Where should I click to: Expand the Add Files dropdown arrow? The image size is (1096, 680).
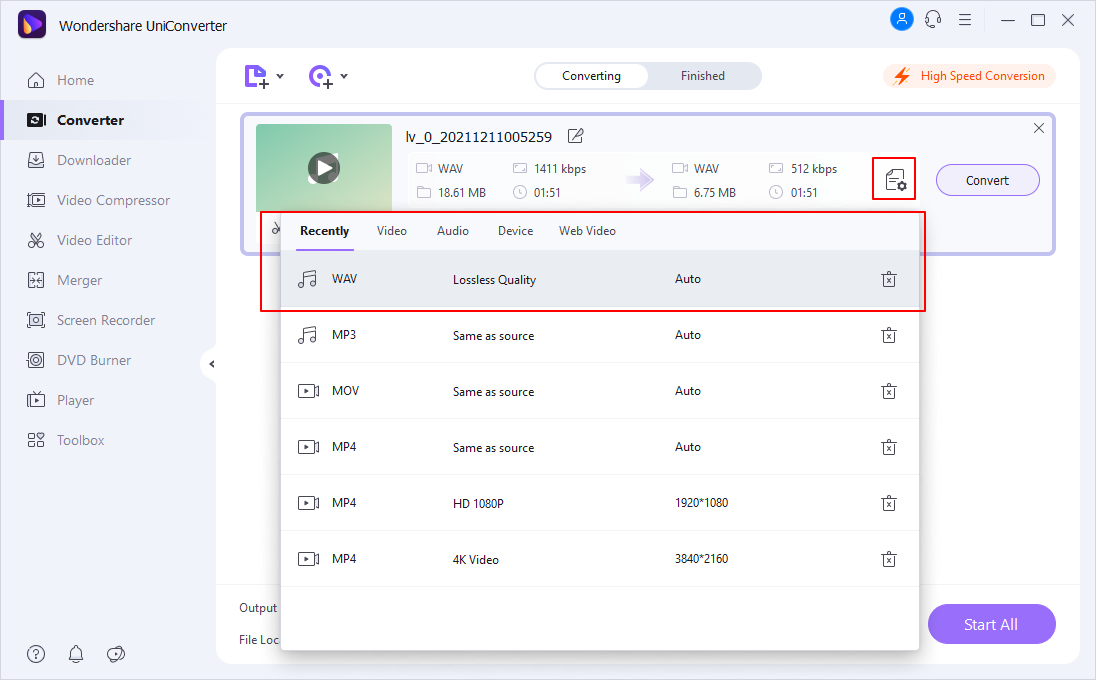click(x=280, y=76)
